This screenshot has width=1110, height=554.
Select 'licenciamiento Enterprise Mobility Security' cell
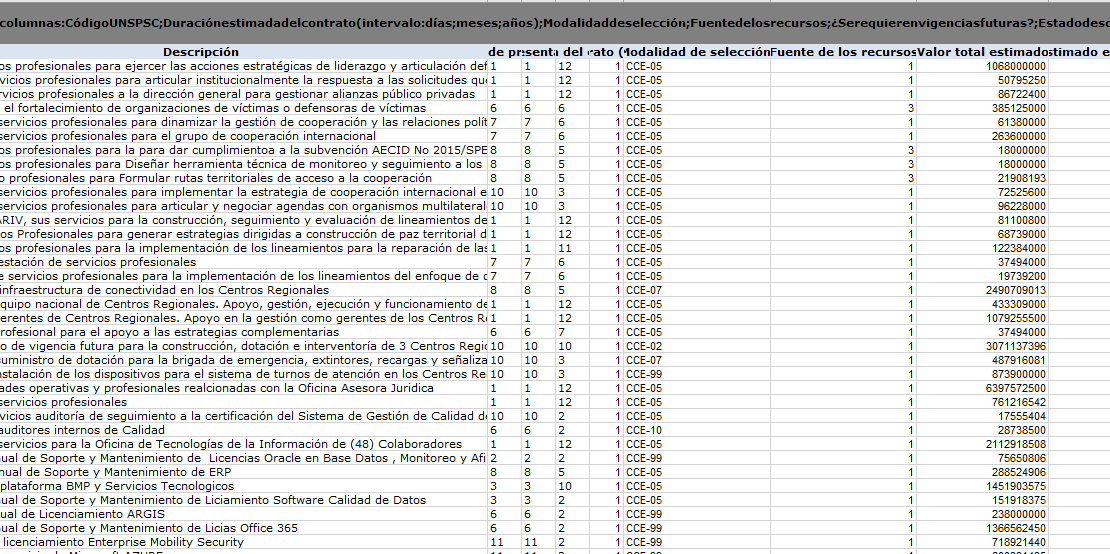(x=244, y=542)
